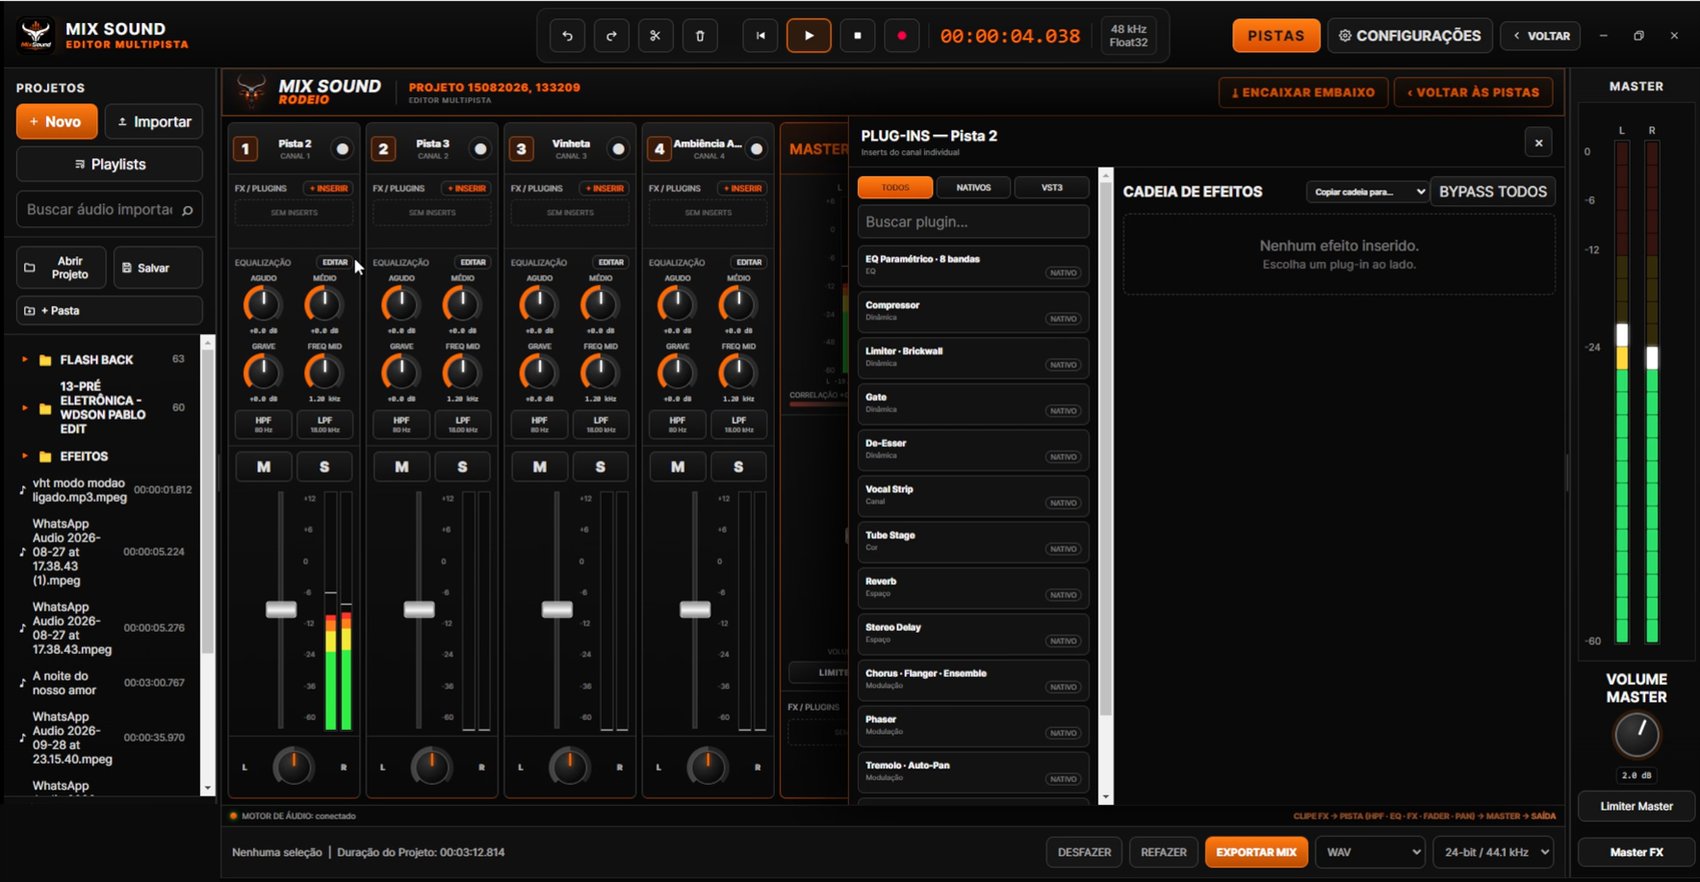Screen dimensions: 1700x882
Task: Click the Pista 2 channel volume fader
Action: (281, 610)
